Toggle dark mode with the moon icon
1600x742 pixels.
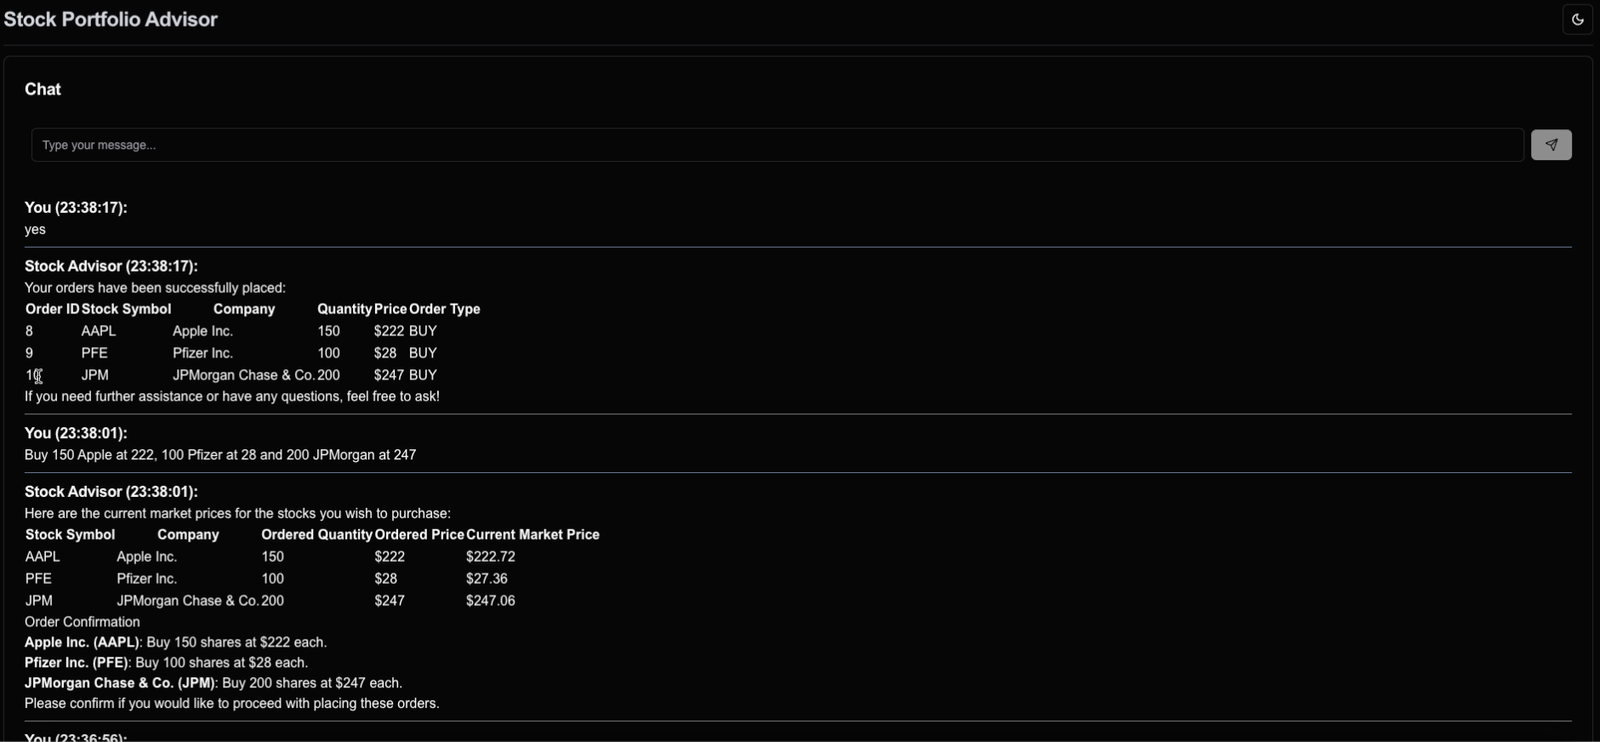(x=1577, y=19)
